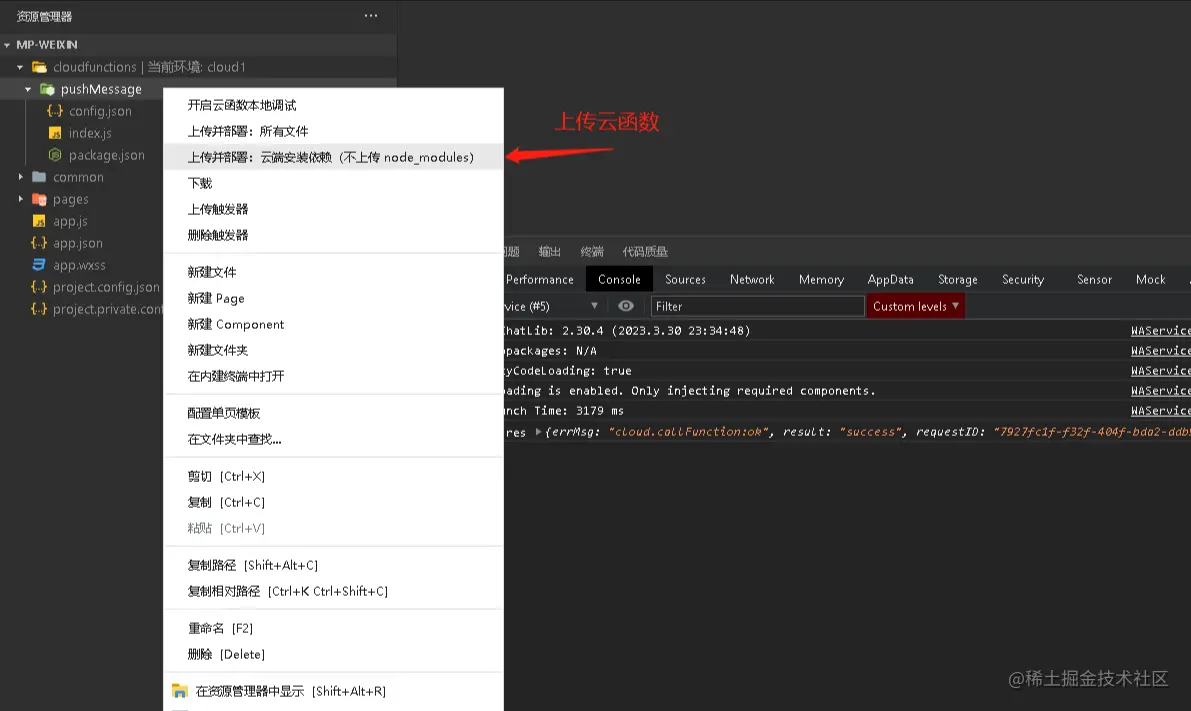Open the Custom levels dropdown
The width and height of the screenshot is (1191, 711).
click(x=915, y=306)
